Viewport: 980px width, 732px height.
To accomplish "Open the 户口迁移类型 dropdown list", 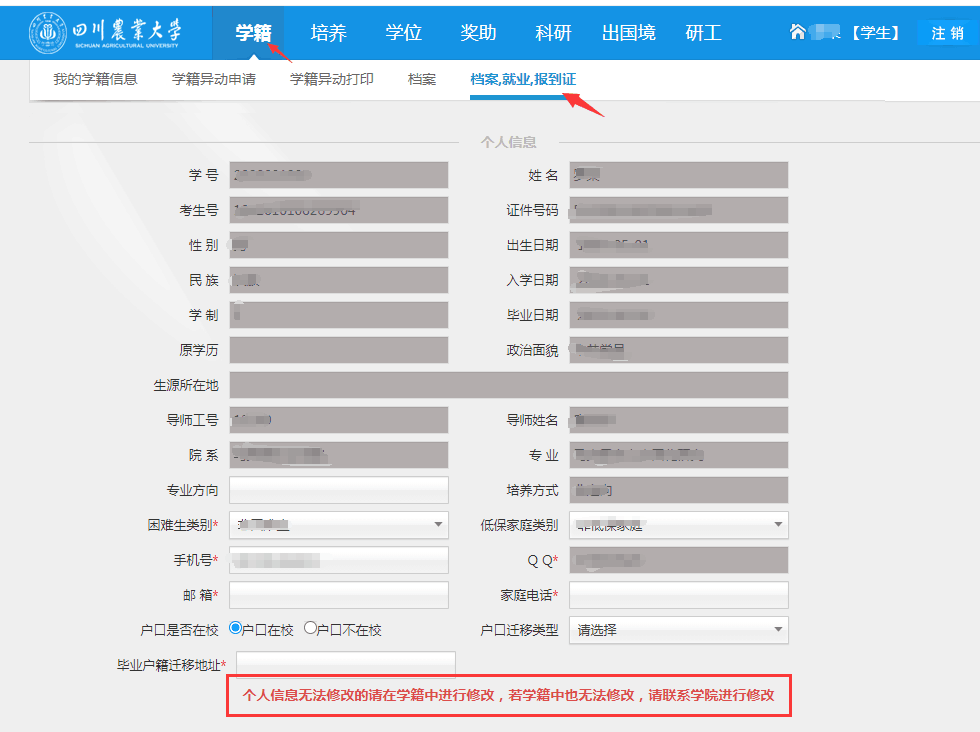I will [678, 630].
